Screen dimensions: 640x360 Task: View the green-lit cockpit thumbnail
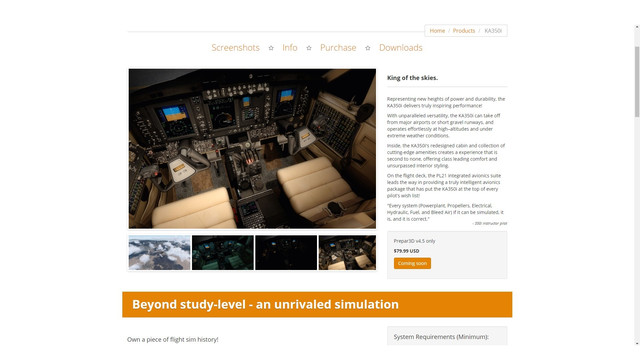pyautogui.click(x=223, y=252)
